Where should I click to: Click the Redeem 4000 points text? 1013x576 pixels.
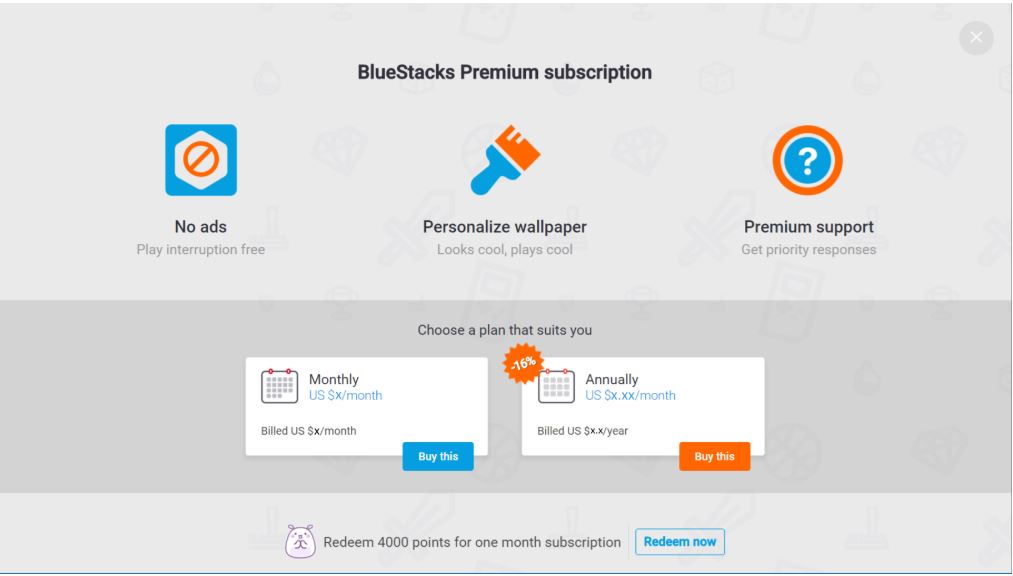point(472,542)
